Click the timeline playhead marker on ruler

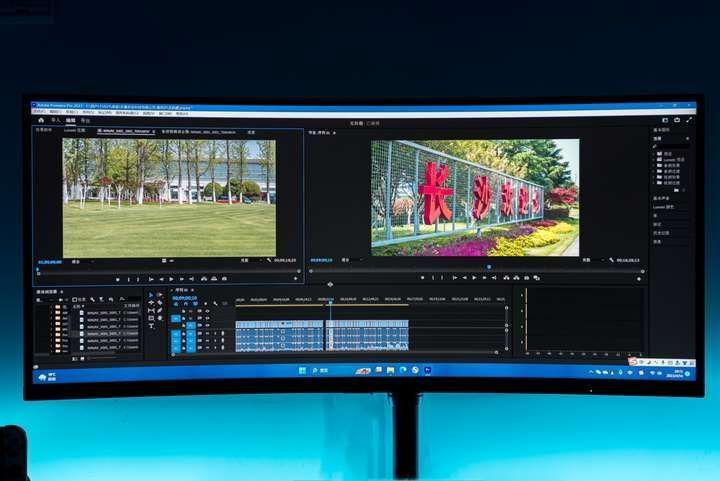pos(330,302)
